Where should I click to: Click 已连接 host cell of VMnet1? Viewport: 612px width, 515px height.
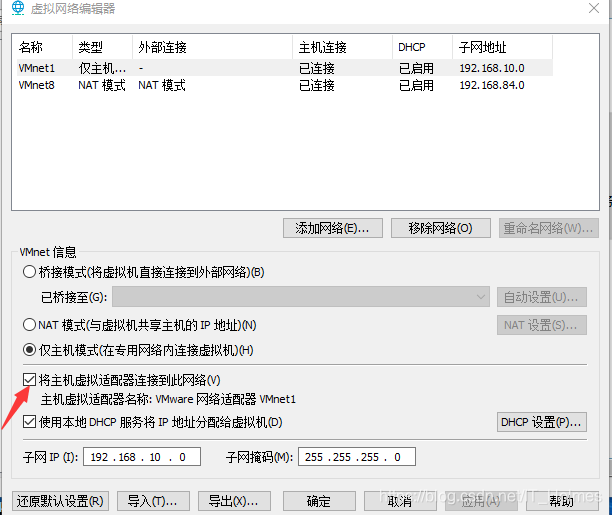[317, 68]
